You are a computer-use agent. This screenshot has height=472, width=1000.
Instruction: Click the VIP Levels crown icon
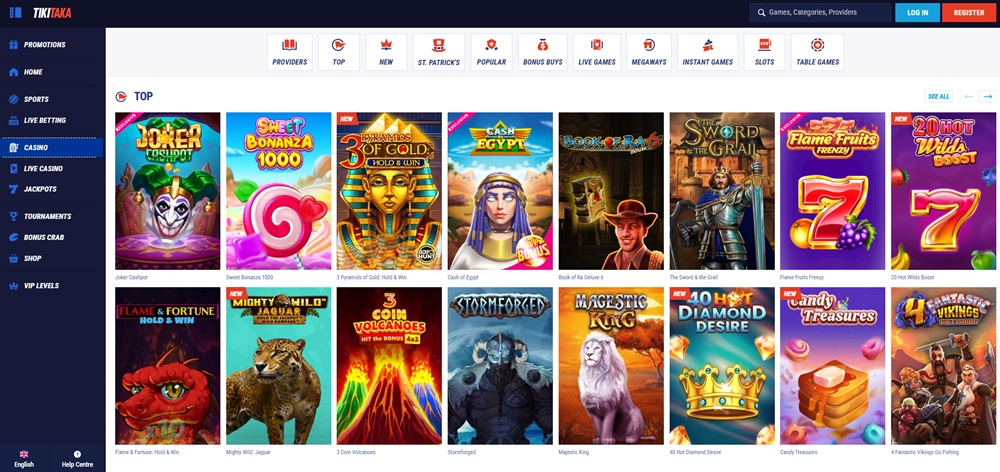13,286
